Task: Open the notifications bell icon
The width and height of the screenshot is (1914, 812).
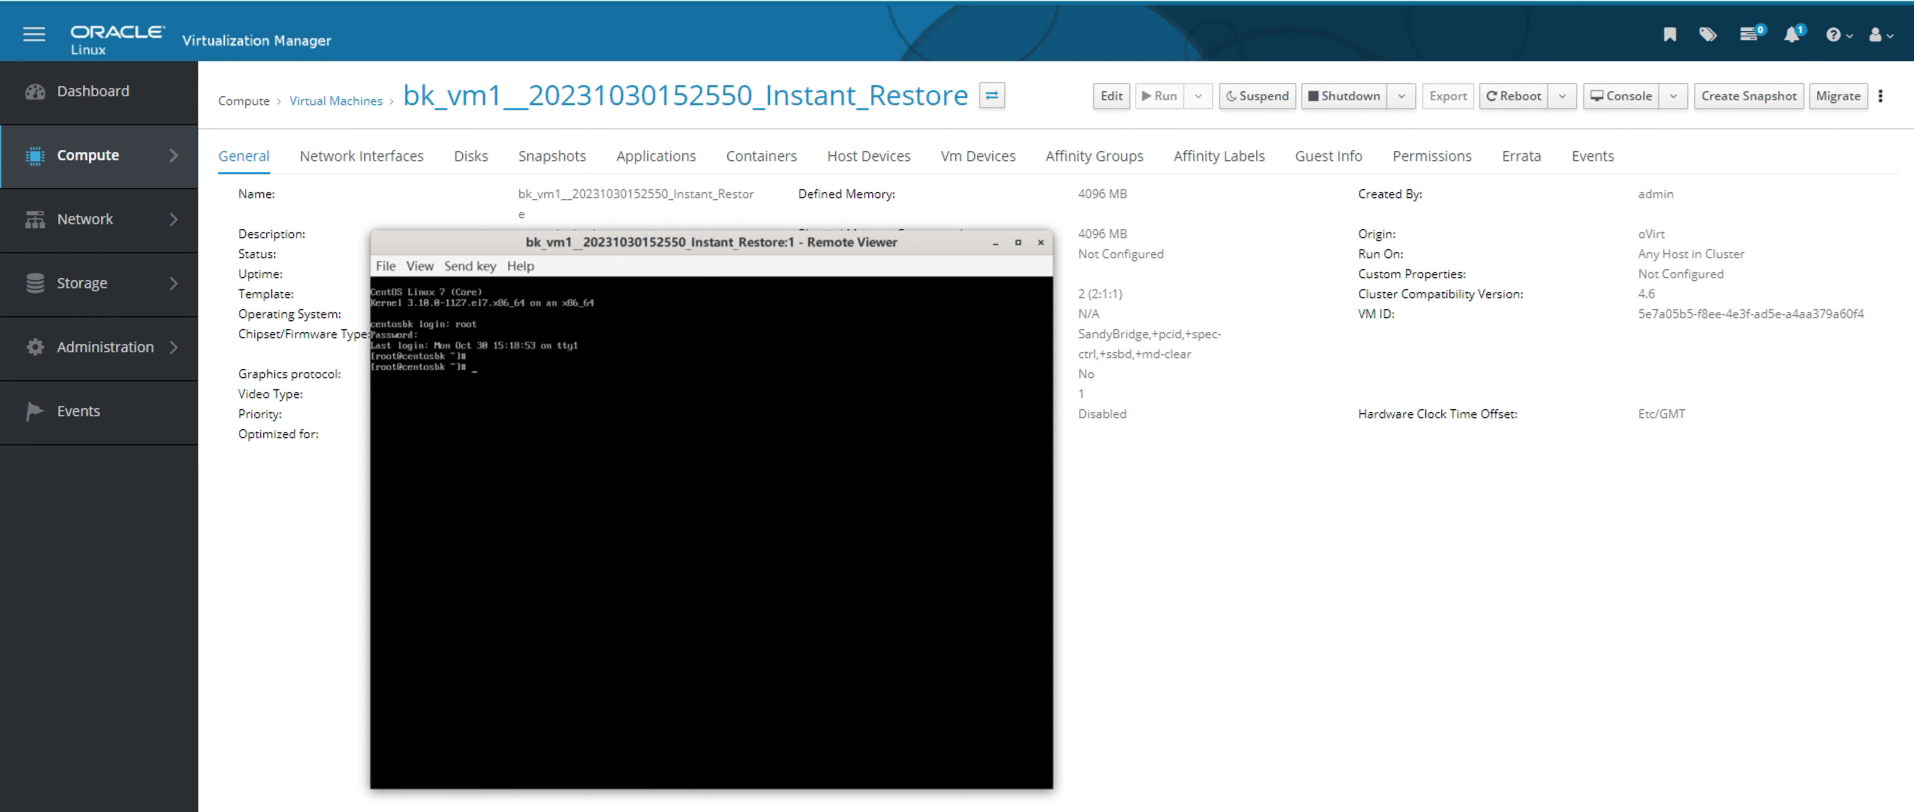Action: [x=1794, y=33]
